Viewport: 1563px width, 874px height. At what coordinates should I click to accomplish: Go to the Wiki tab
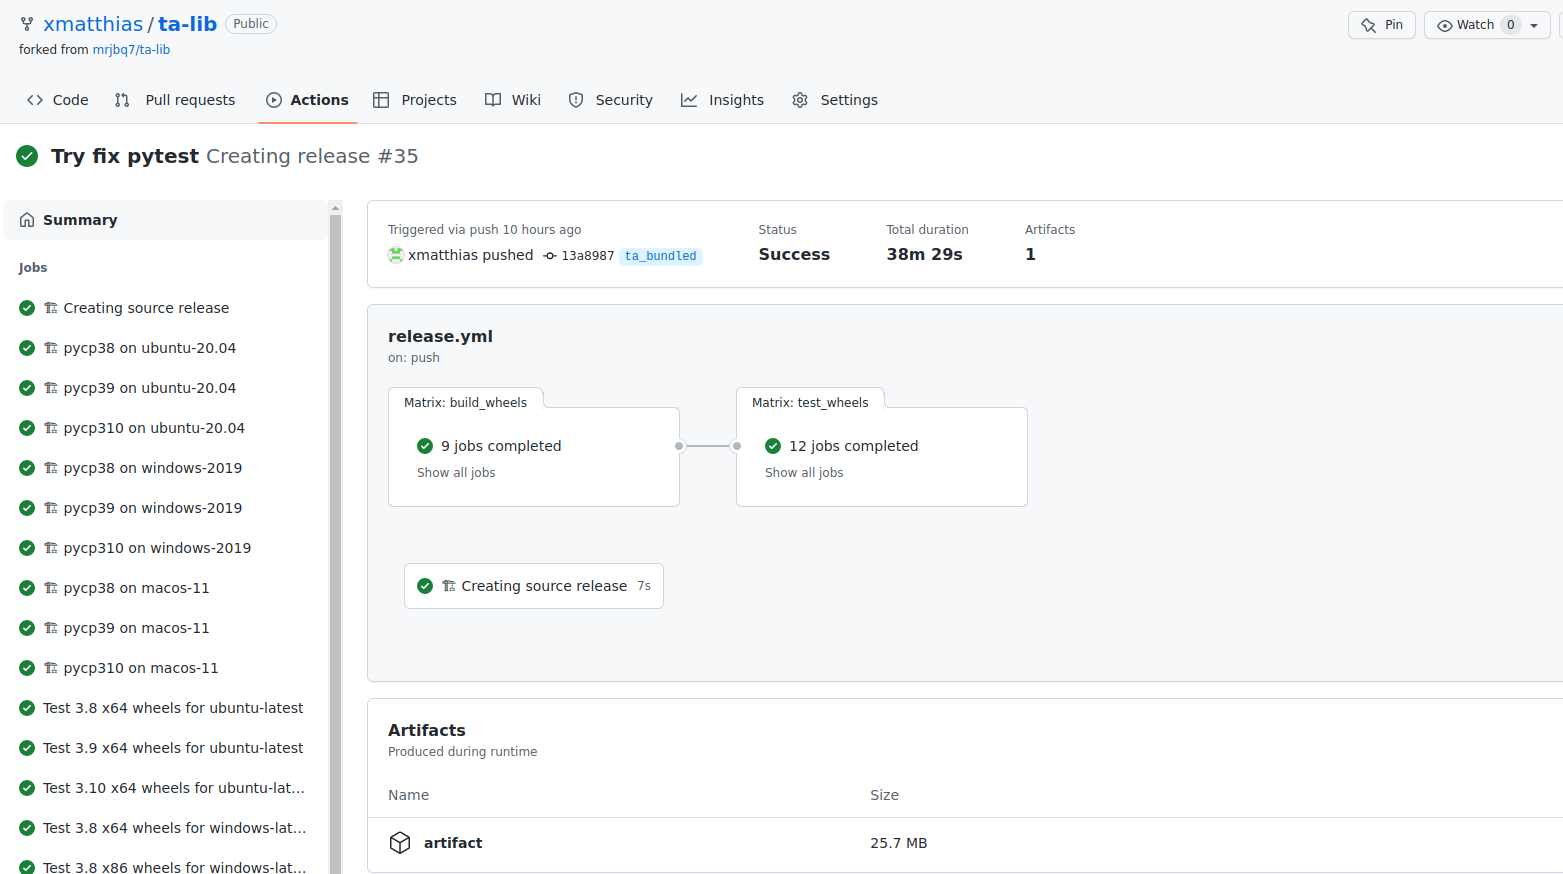[x=513, y=100]
